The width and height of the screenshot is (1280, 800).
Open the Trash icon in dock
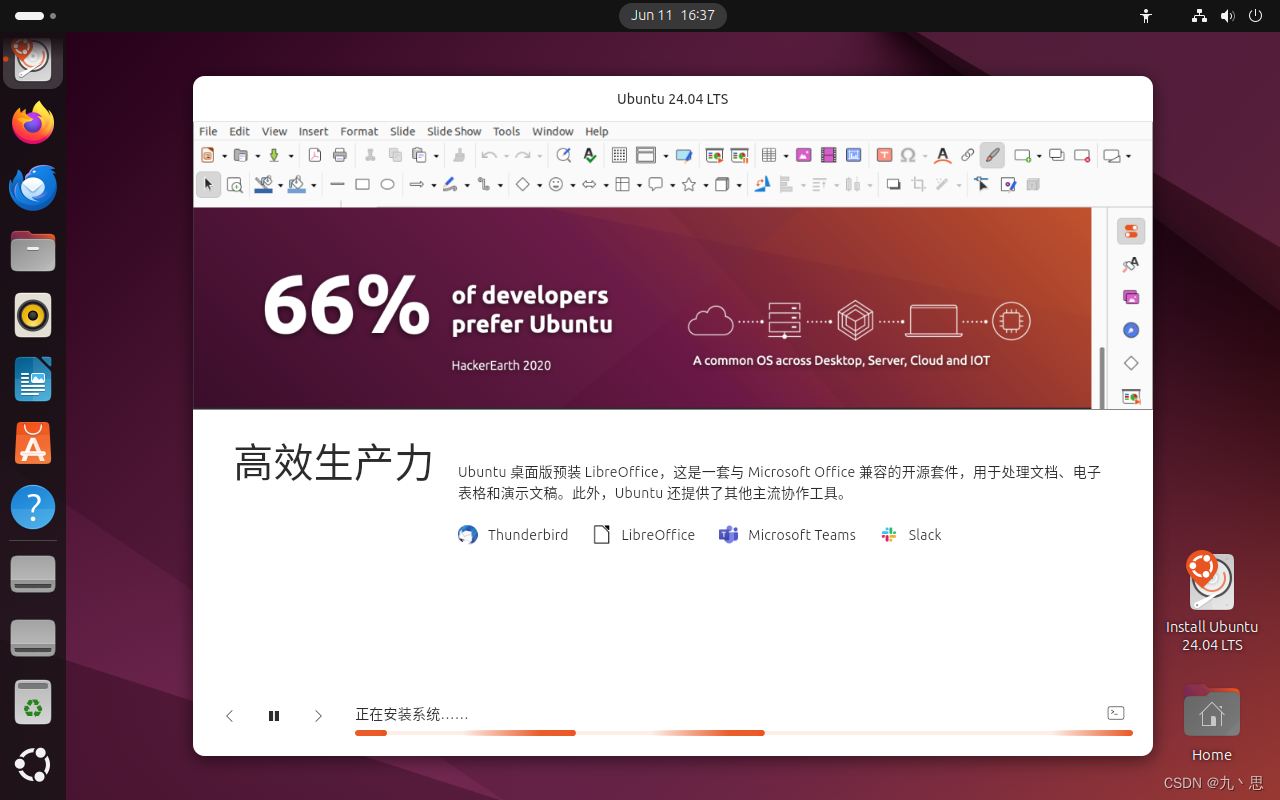33,701
